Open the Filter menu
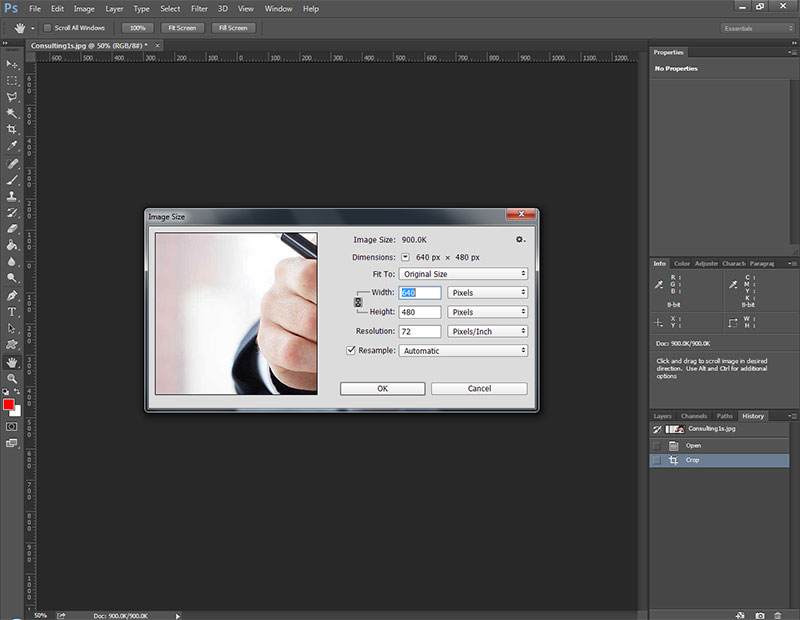The height and width of the screenshot is (620, 800). (199, 9)
